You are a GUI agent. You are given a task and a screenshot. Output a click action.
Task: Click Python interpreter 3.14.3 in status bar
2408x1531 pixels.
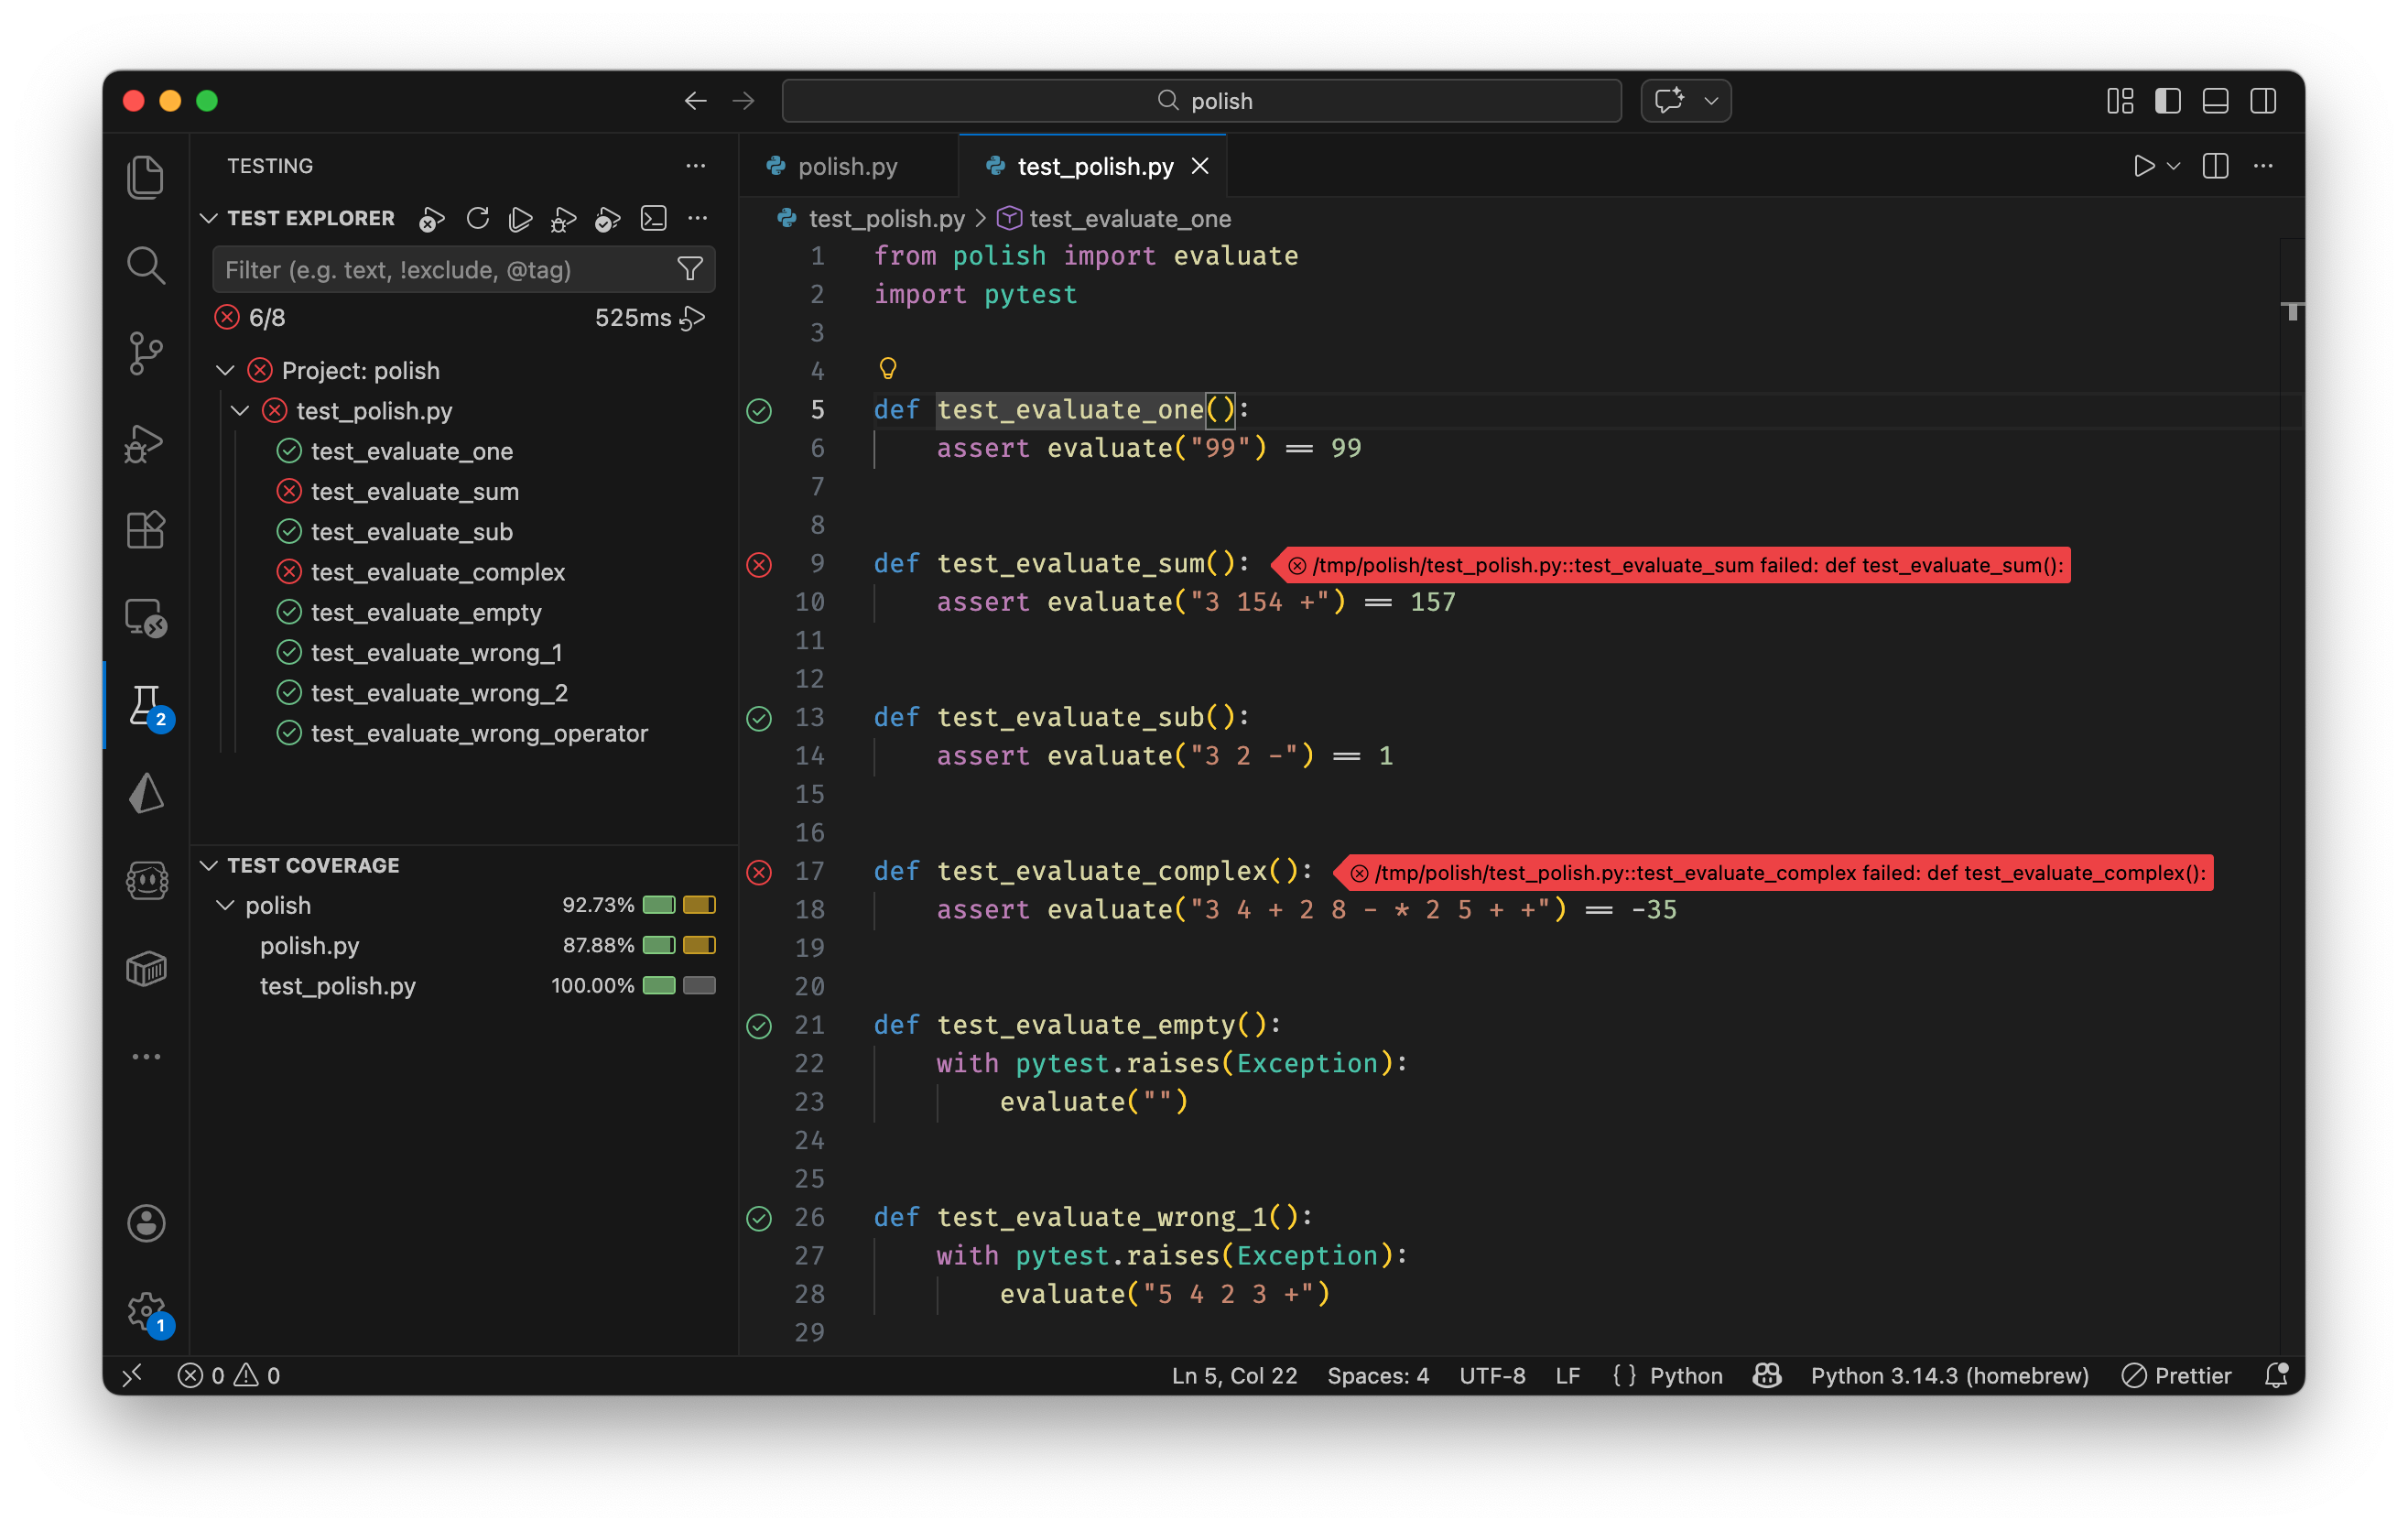coord(1949,1376)
